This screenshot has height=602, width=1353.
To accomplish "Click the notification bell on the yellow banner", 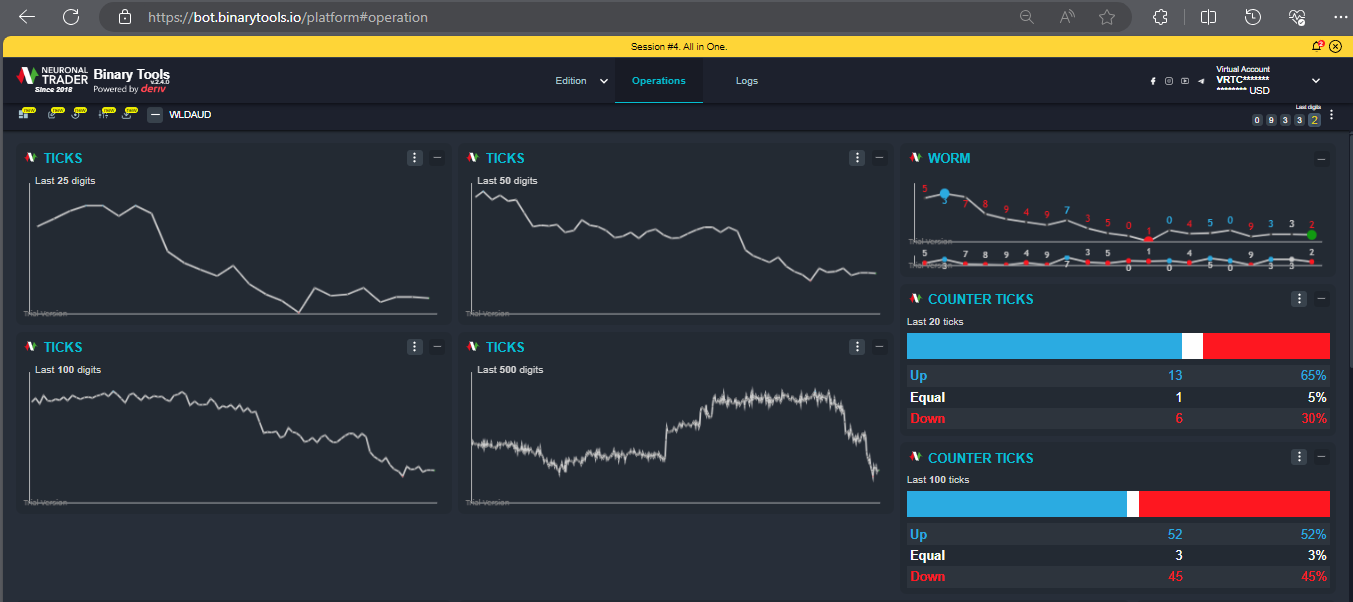I will [1318, 46].
